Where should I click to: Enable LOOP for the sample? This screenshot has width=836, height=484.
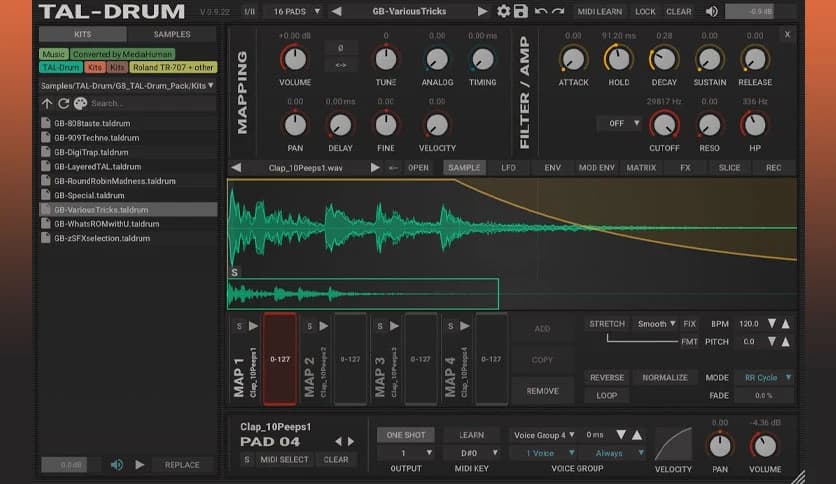click(607, 396)
